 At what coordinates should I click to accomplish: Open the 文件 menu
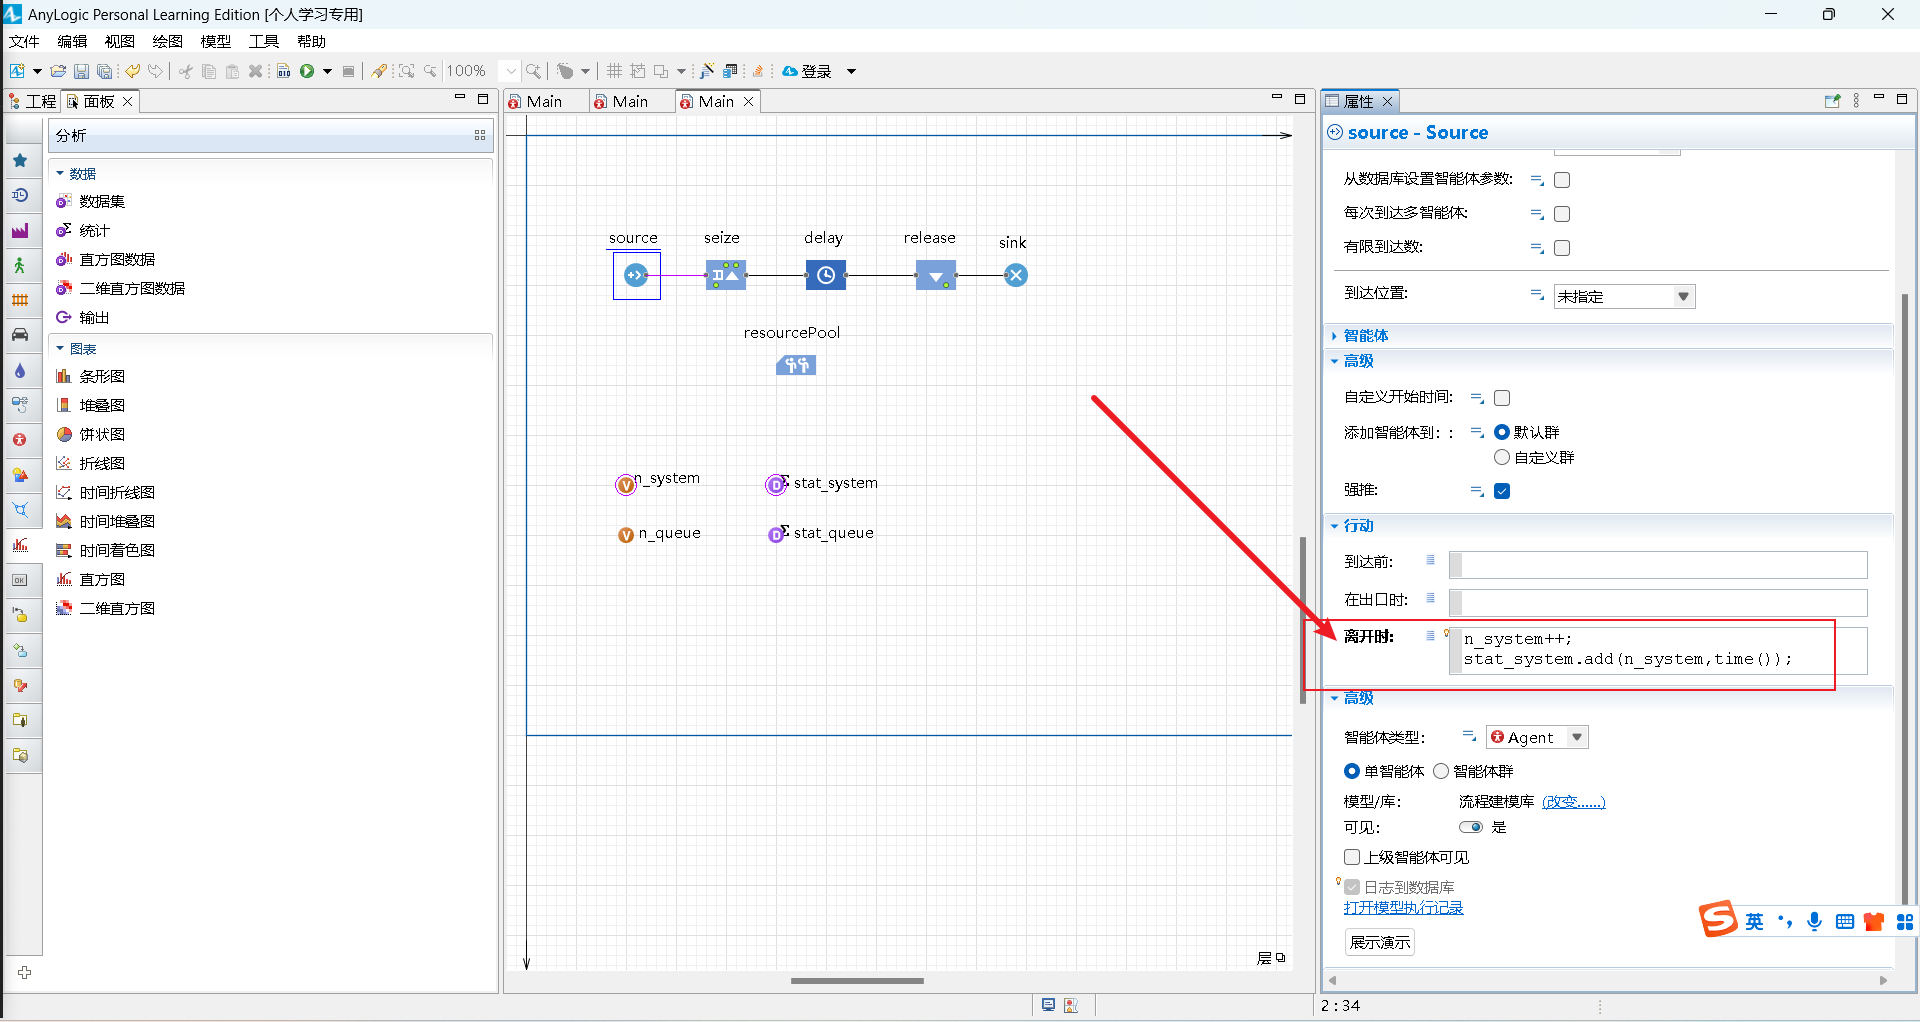[24, 41]
